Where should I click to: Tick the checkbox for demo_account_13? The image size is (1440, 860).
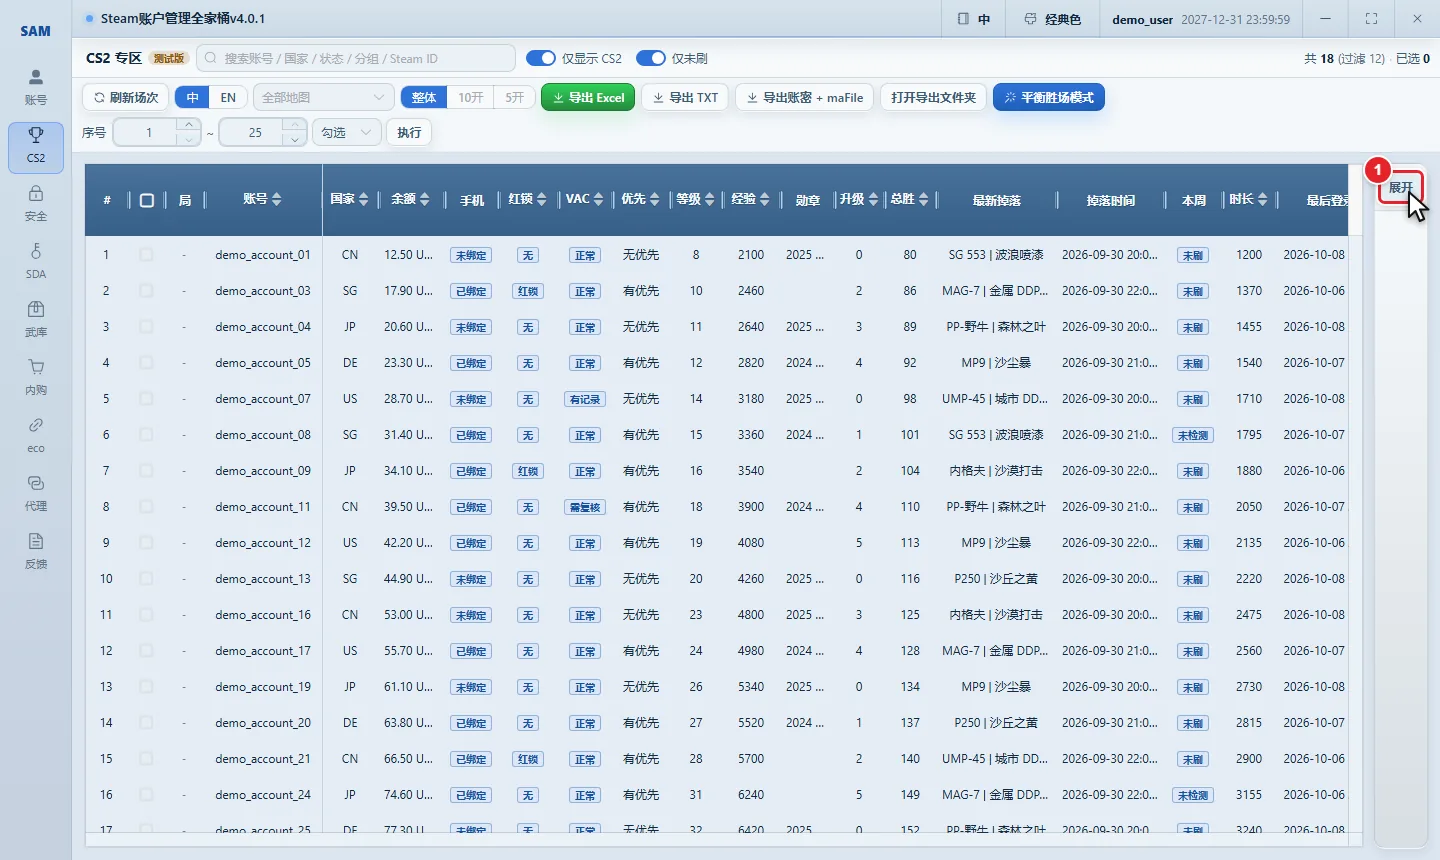pos(147,579)
